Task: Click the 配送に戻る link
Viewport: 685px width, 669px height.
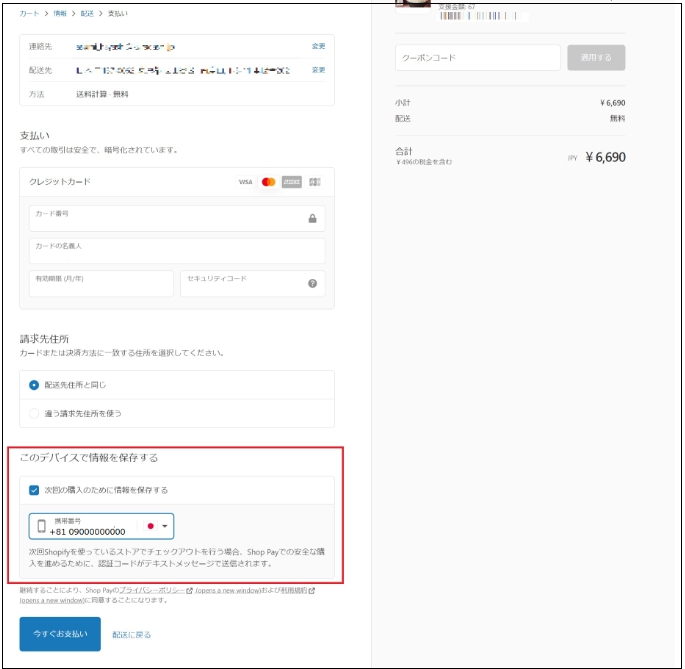Action: click(131, 635)
